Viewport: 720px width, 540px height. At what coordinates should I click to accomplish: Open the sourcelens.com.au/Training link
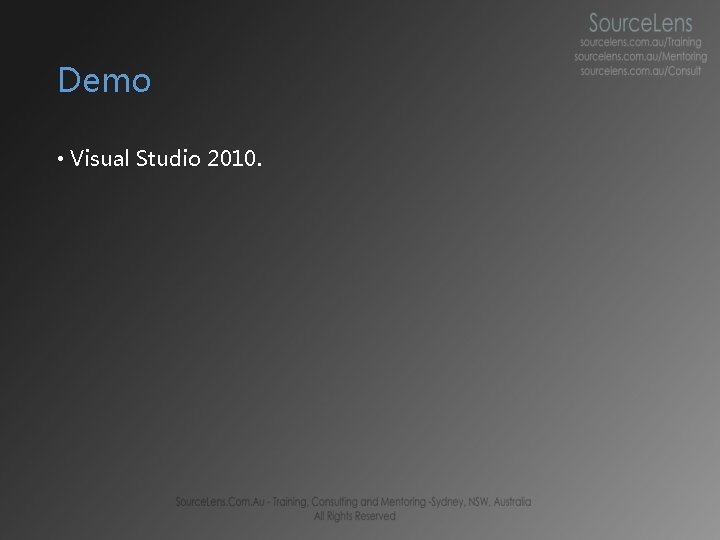click(x=641, y=42)
